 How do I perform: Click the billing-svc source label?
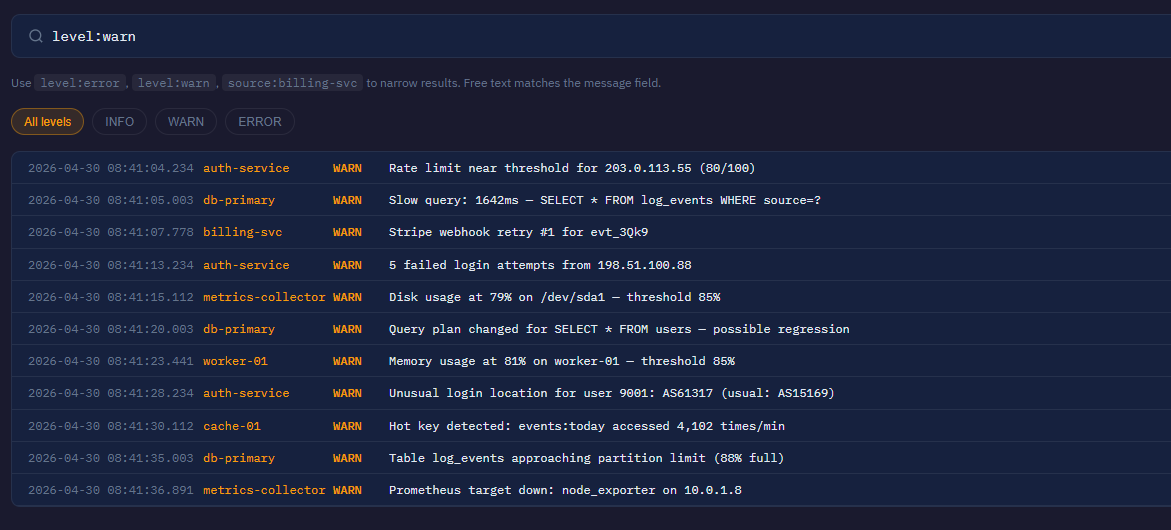coord(243,232)
